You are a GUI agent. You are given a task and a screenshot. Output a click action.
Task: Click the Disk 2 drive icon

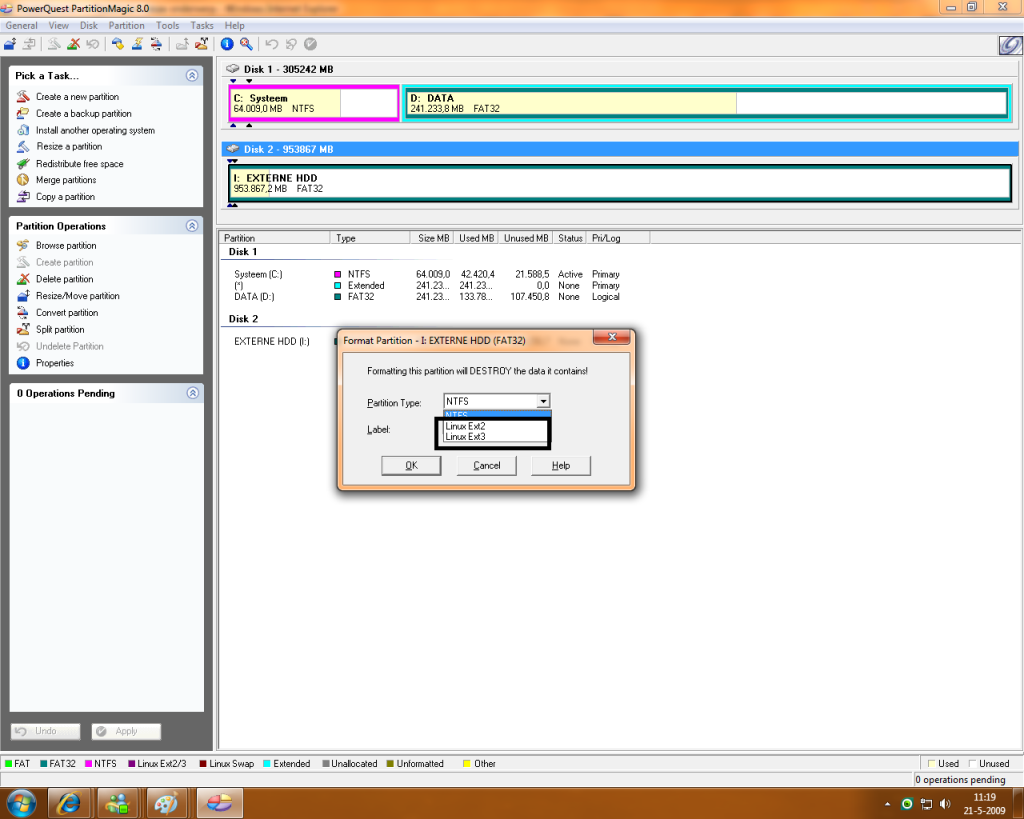232,149
